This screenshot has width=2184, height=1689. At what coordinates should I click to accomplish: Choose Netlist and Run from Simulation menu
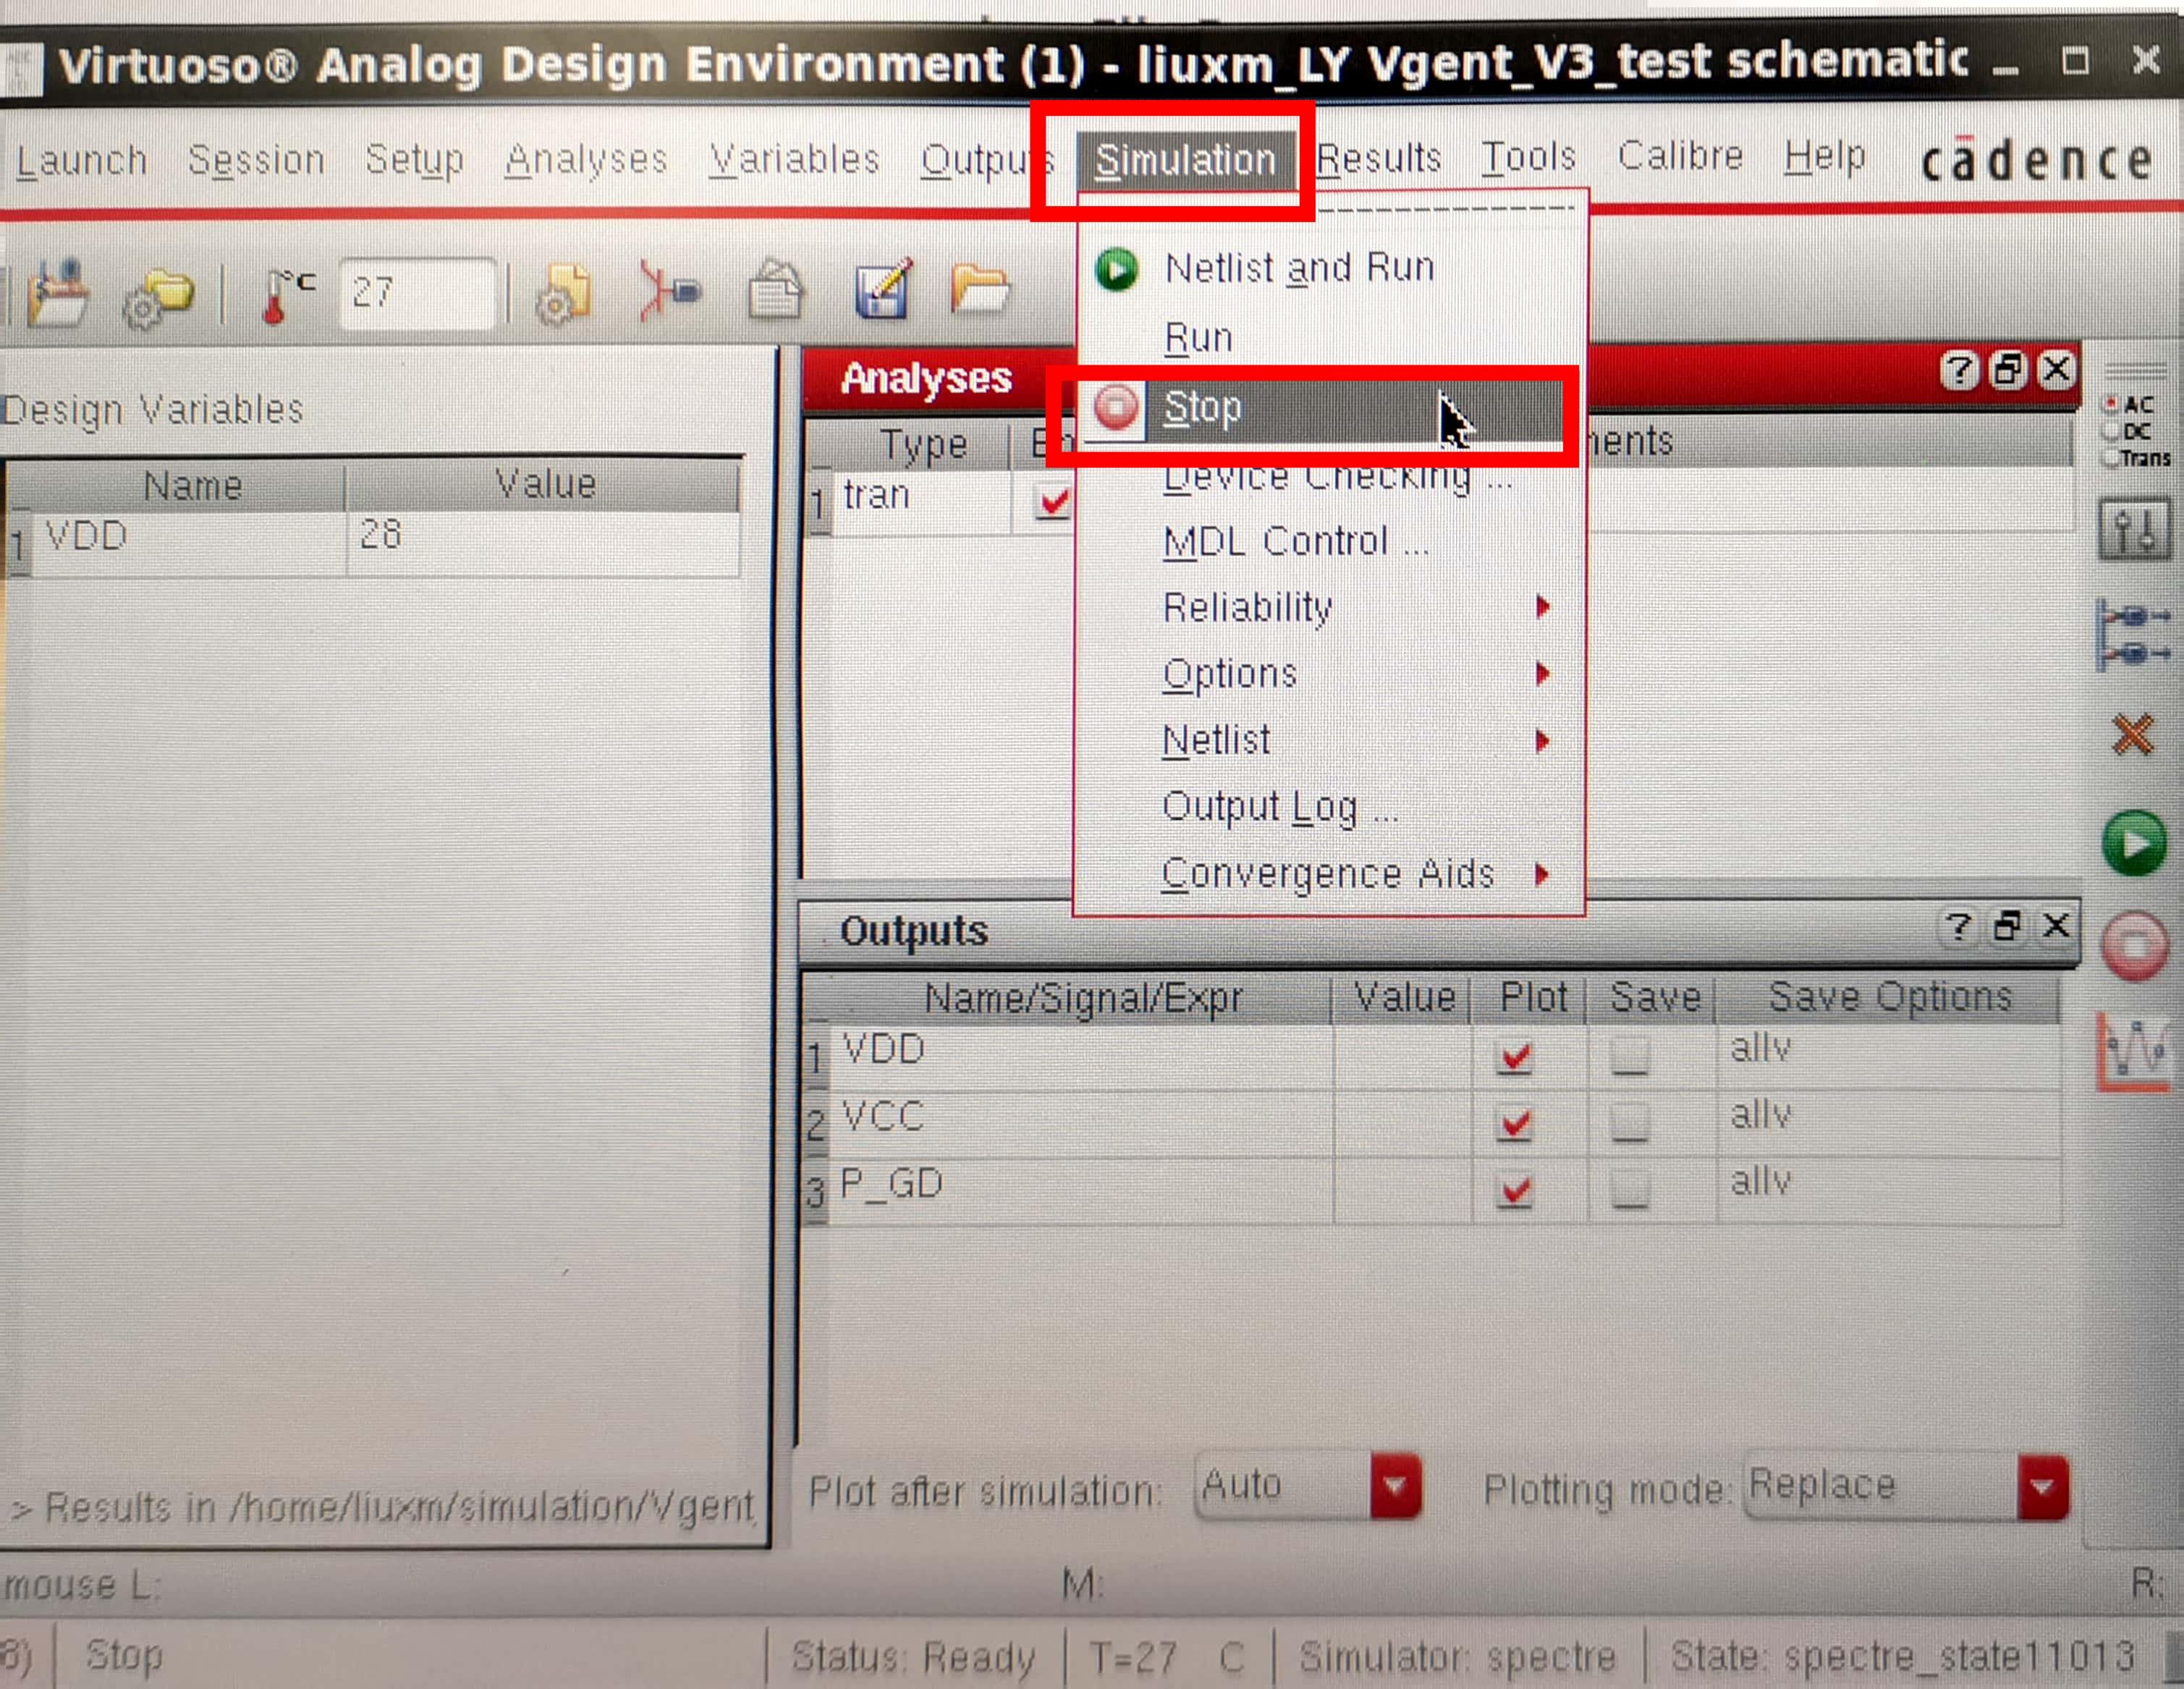click(x=1298, y=268)
